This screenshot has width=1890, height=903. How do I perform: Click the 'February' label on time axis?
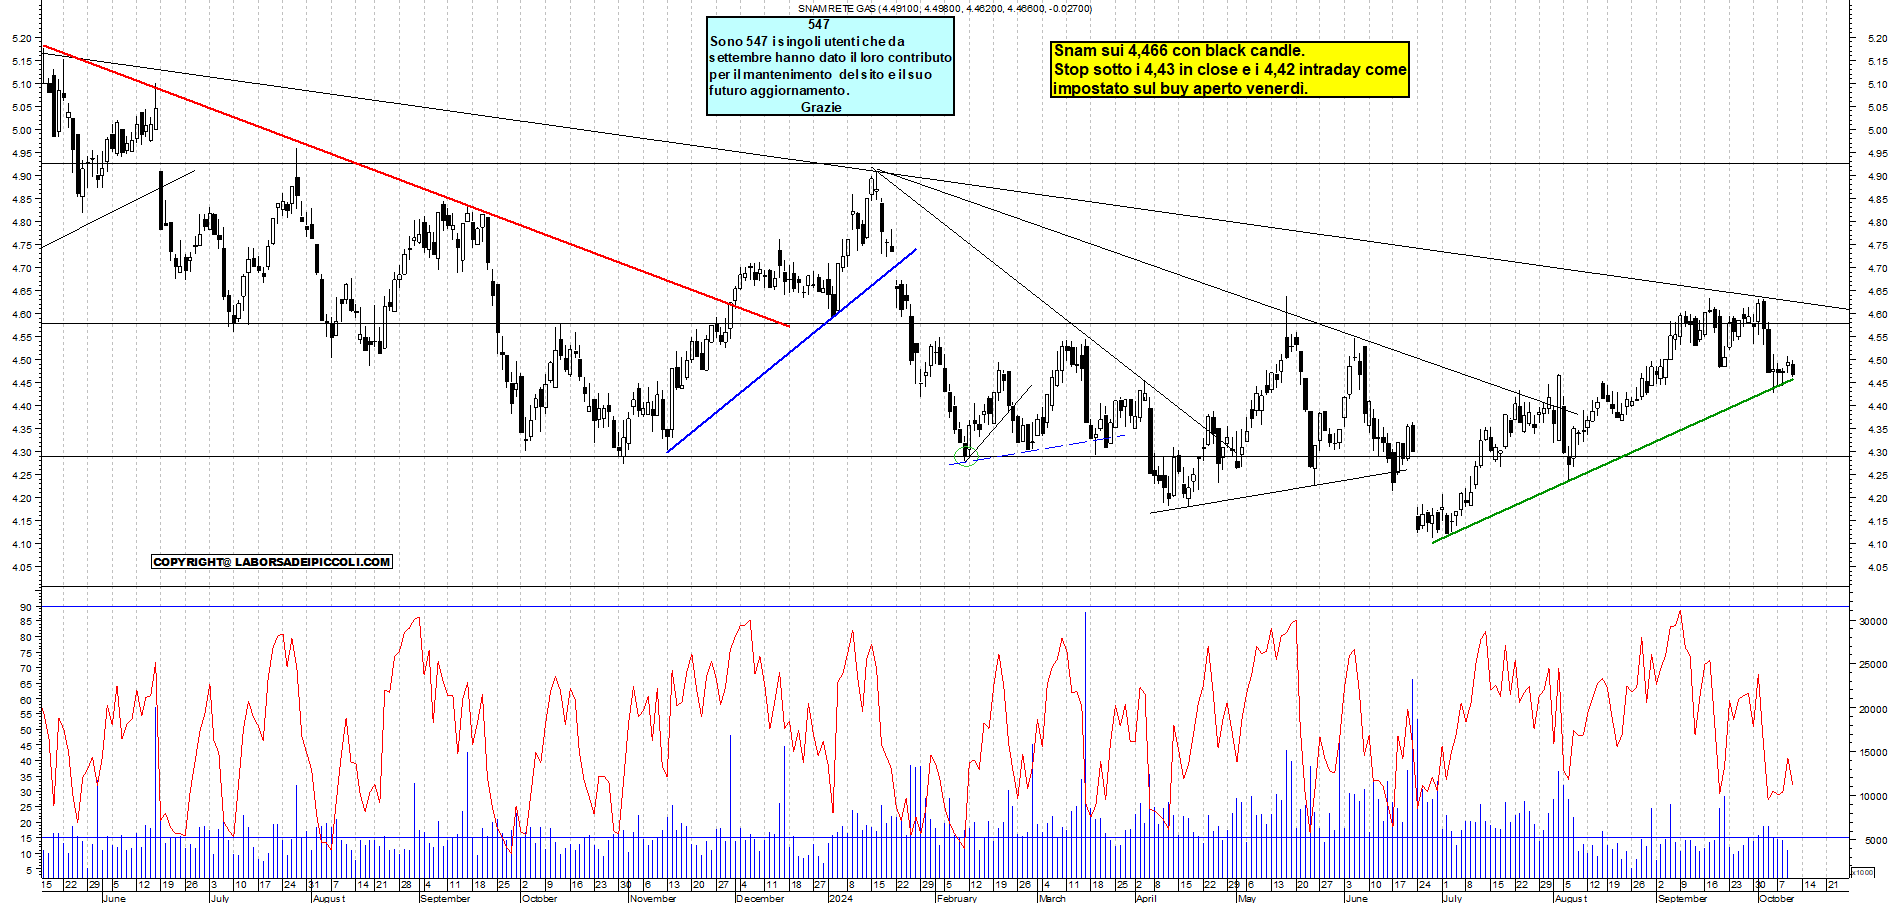pyautogui.click(x=957, y=898)
